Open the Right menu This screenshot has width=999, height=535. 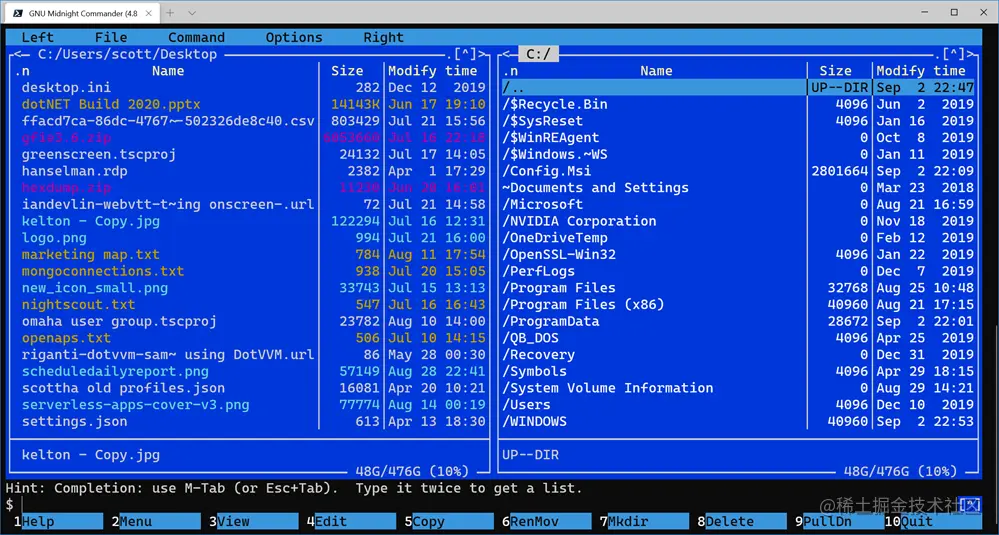click(384, 38)
